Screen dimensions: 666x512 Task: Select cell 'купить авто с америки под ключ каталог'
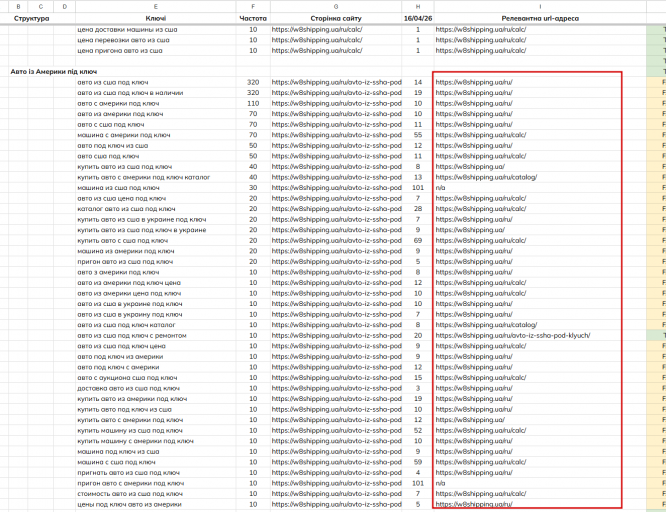(x=144, y=177)
